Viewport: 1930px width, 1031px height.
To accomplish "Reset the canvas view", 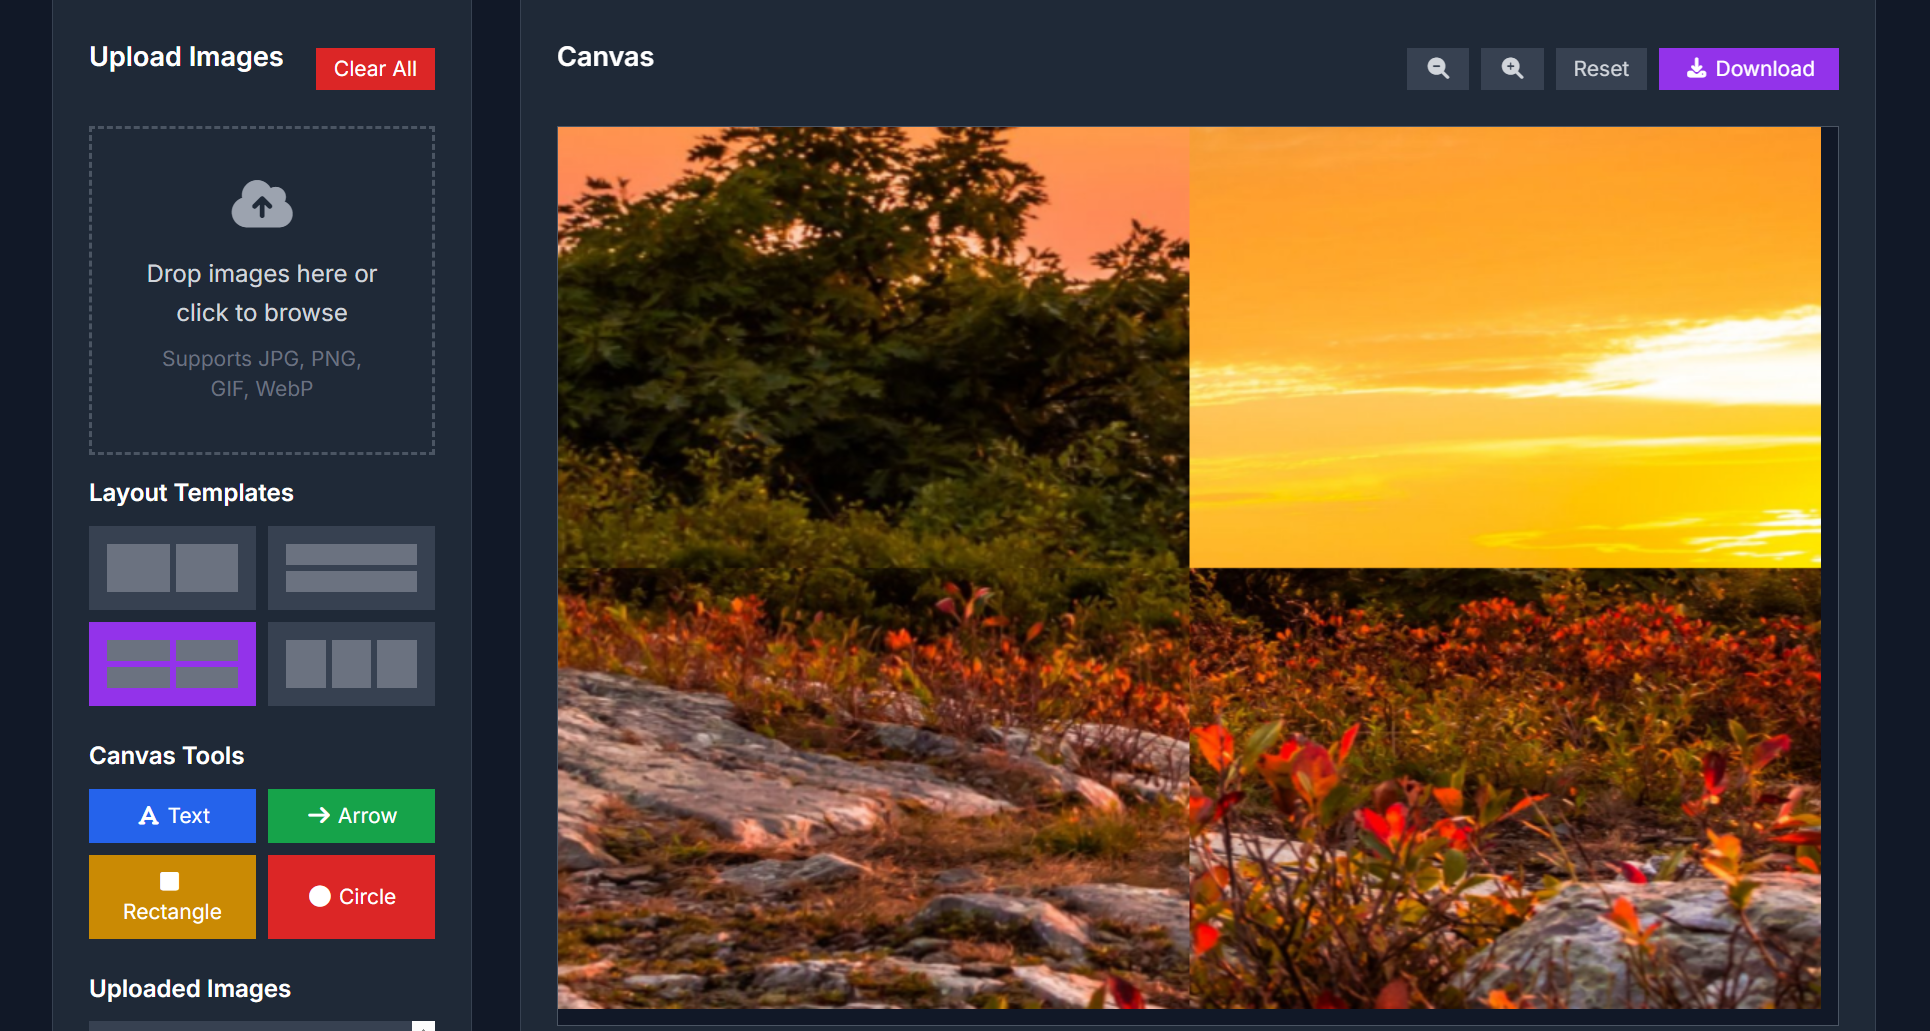I will click(1600, 69).
